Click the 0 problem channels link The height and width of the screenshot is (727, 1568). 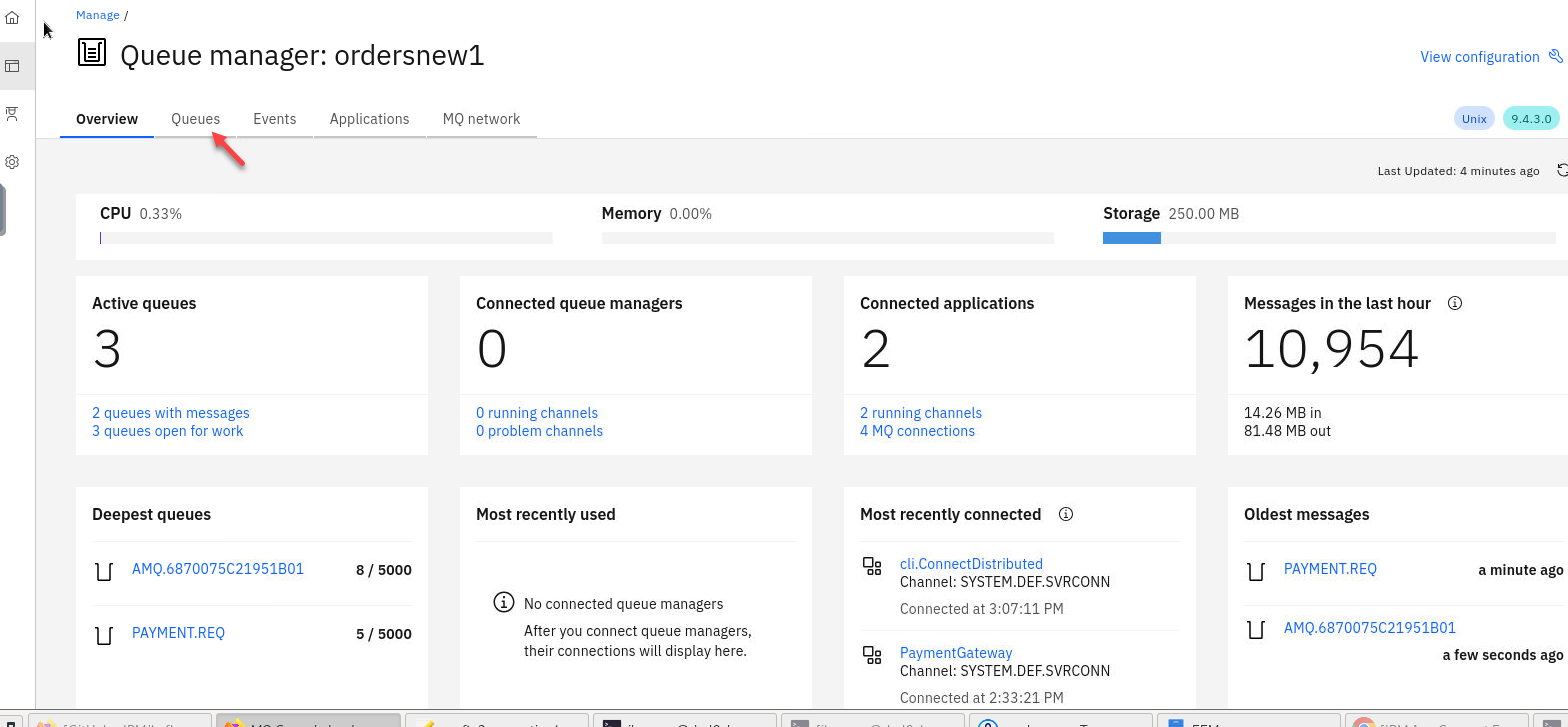point(539,431)
